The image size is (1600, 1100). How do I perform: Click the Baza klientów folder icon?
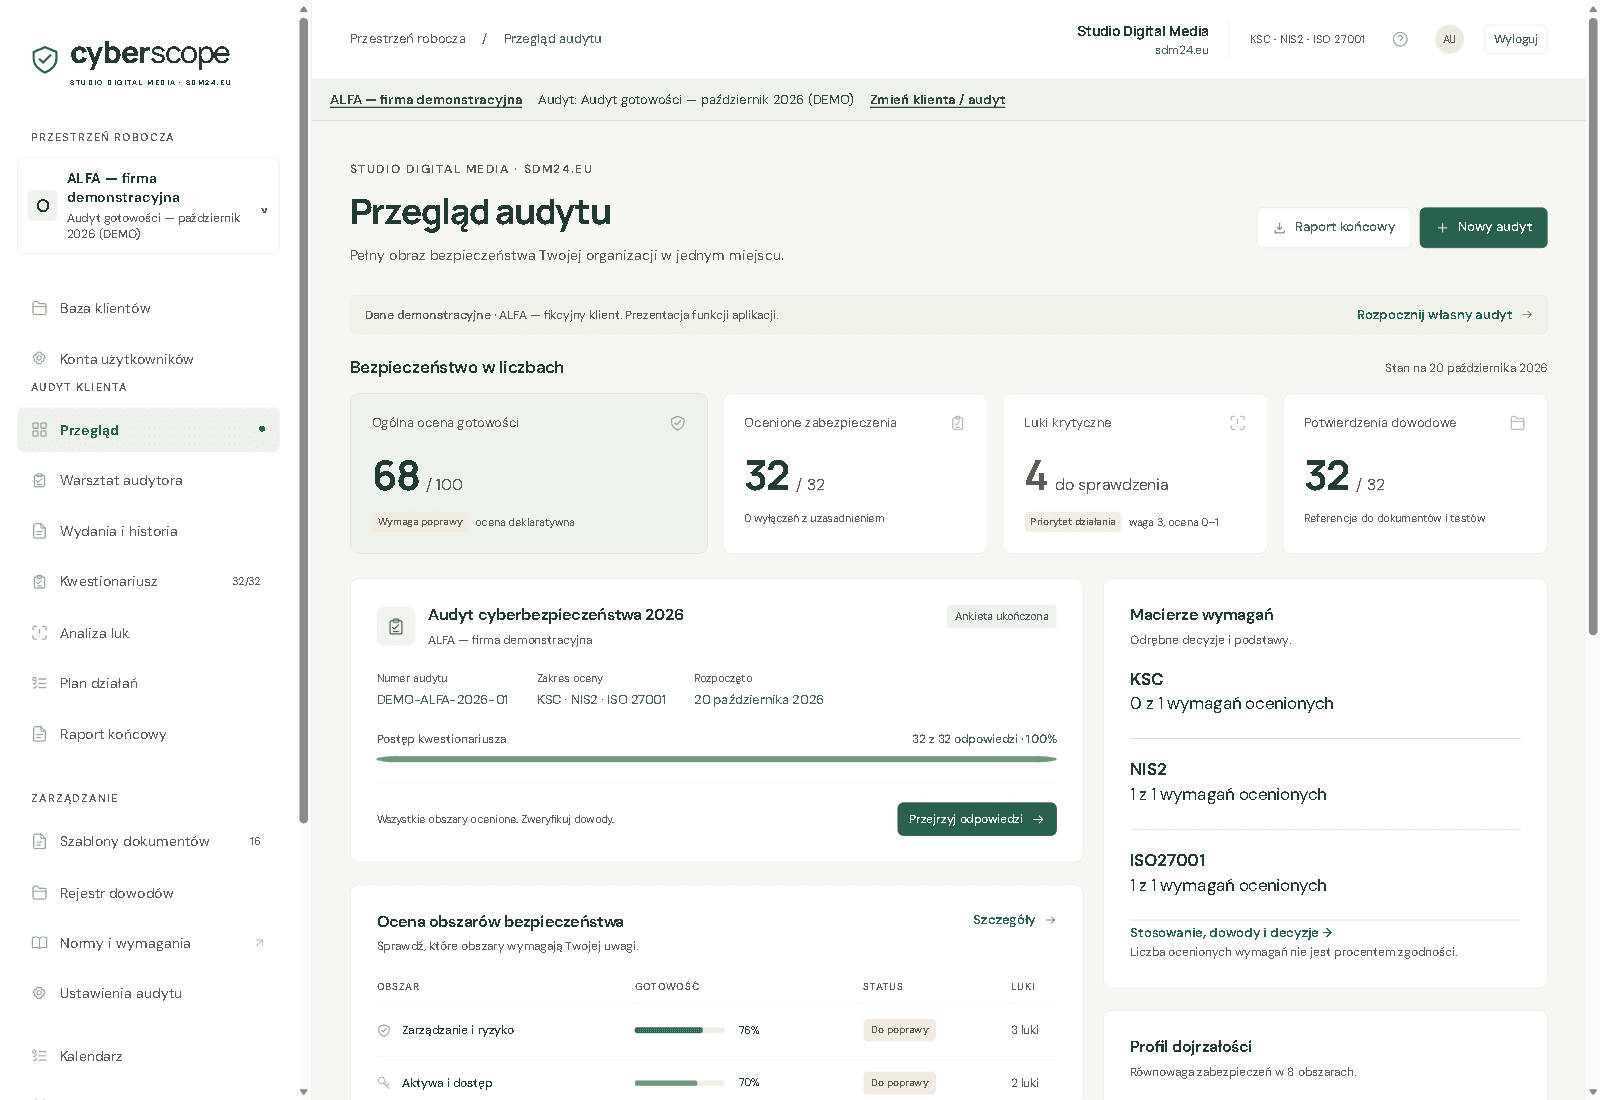pyautogui.click(x=40, y=308)
